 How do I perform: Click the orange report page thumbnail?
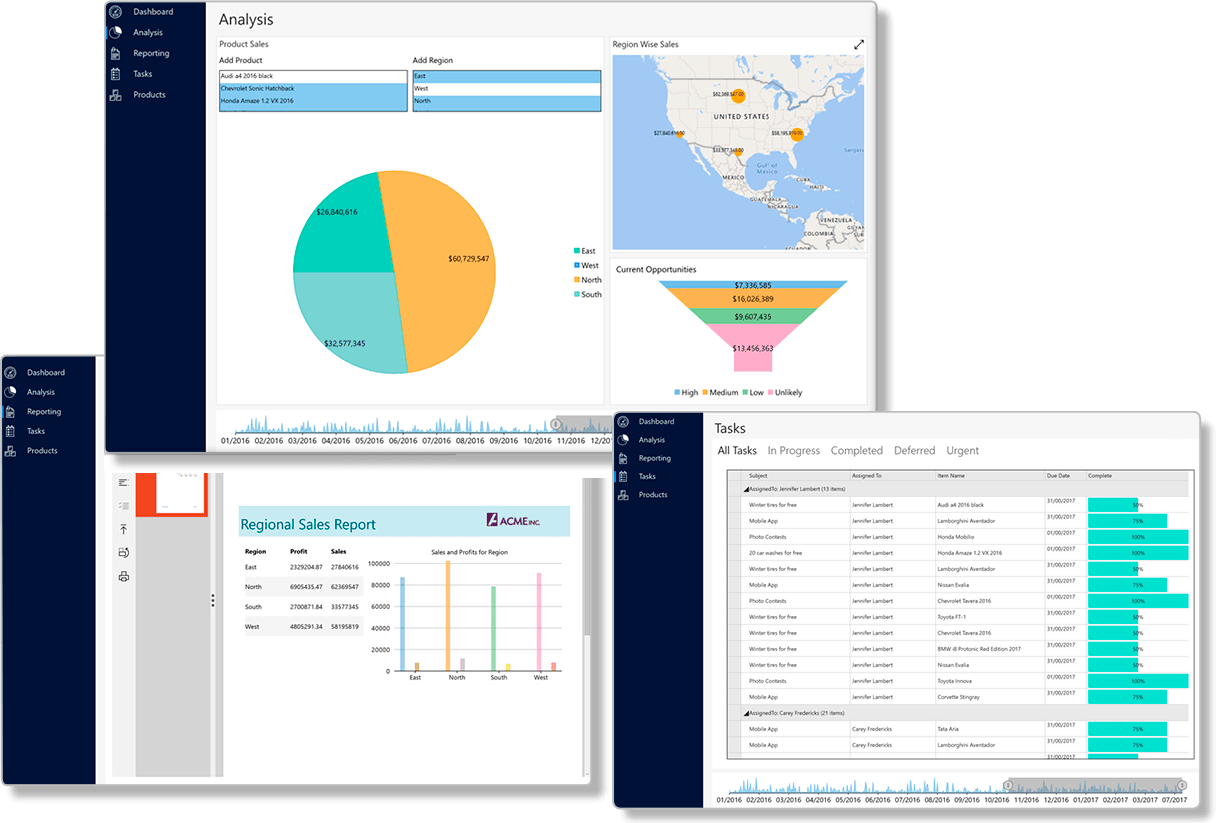click(171, 495)
